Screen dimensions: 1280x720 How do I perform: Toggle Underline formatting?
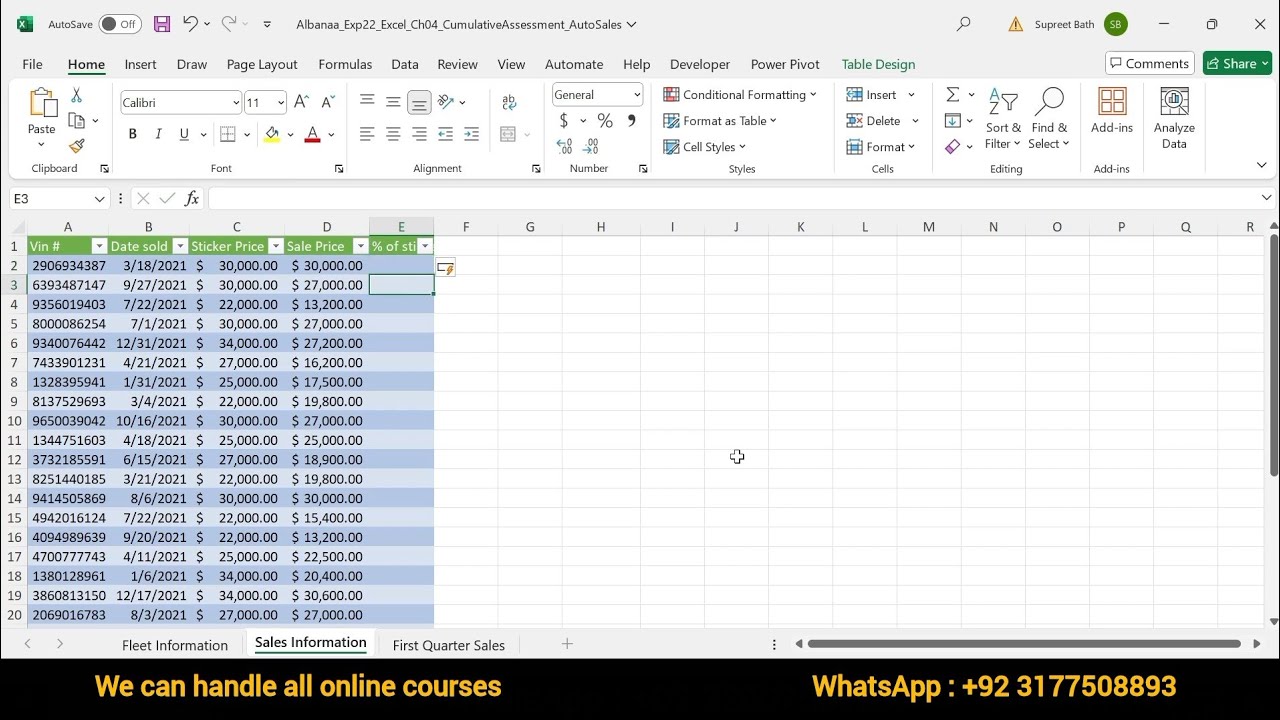click(x=184, y=134)
